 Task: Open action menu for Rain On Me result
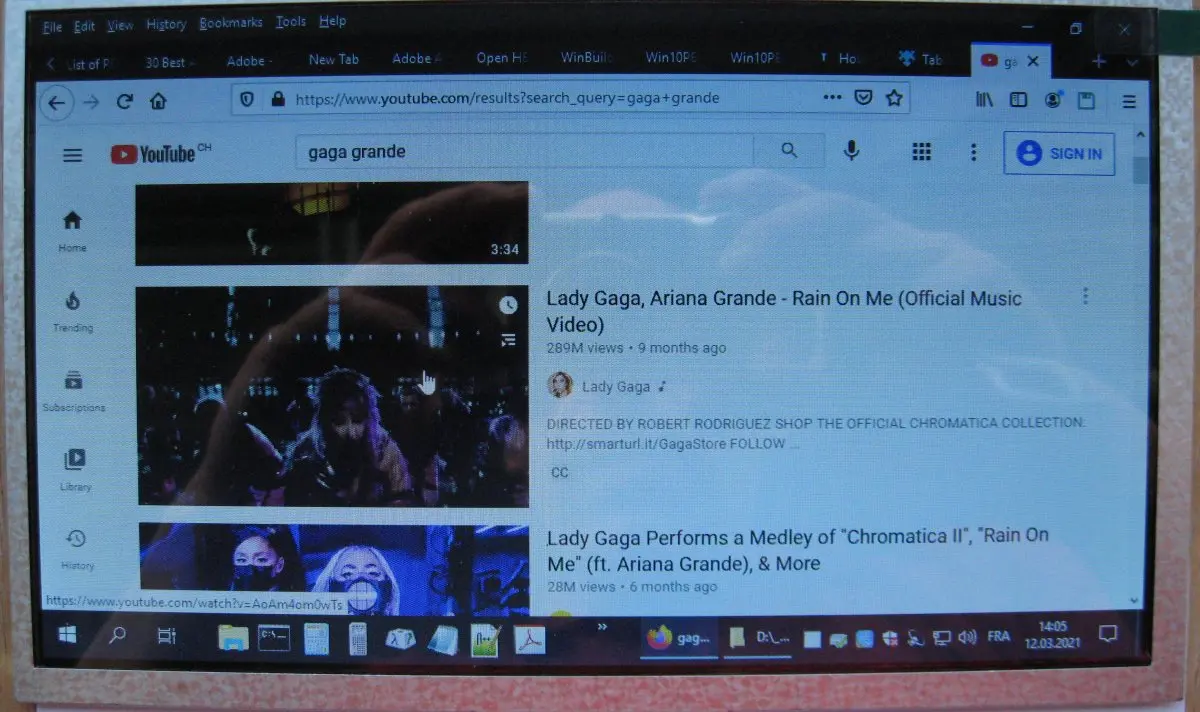1085,296
